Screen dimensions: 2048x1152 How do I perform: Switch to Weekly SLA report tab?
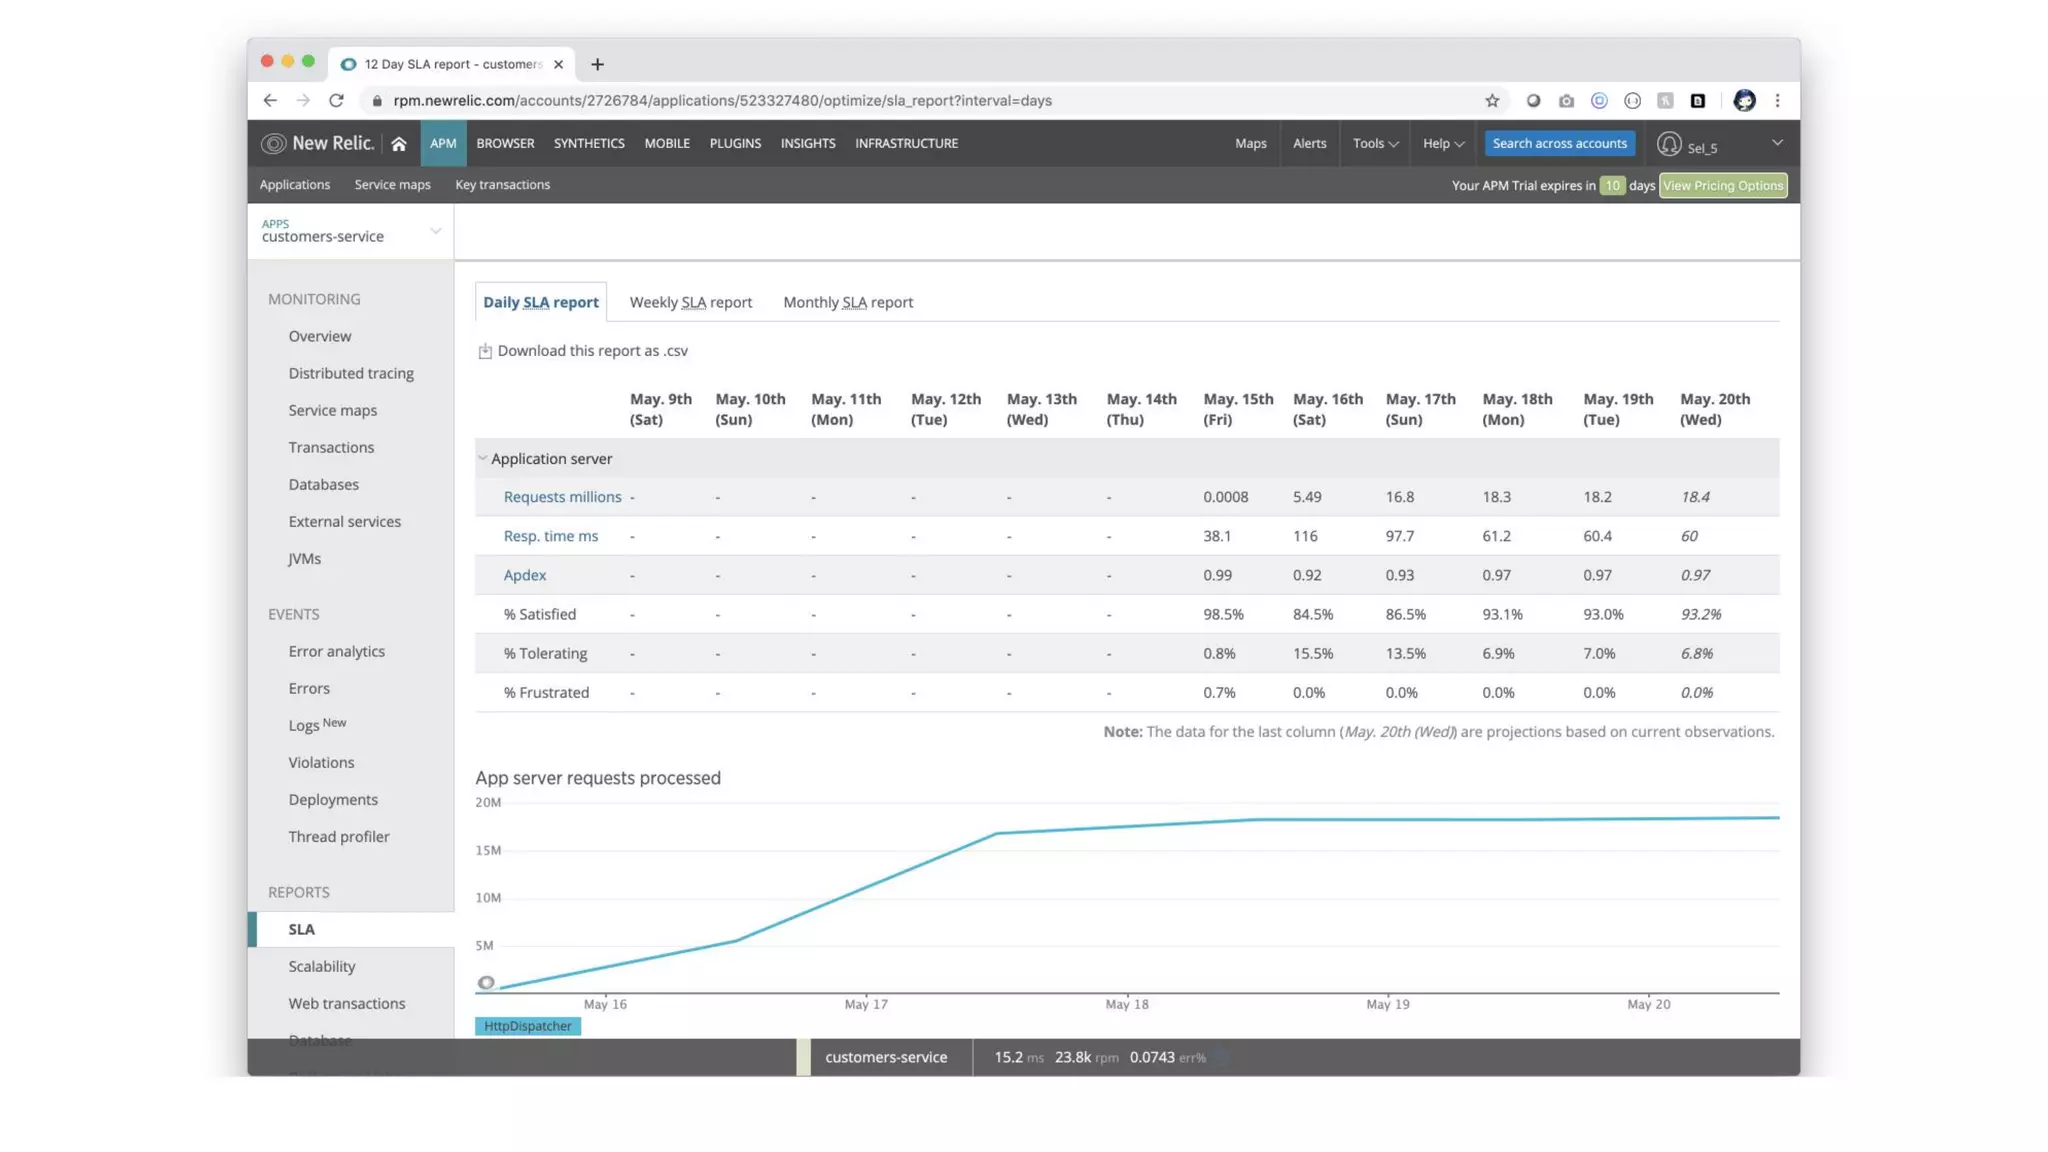(690, 302)
